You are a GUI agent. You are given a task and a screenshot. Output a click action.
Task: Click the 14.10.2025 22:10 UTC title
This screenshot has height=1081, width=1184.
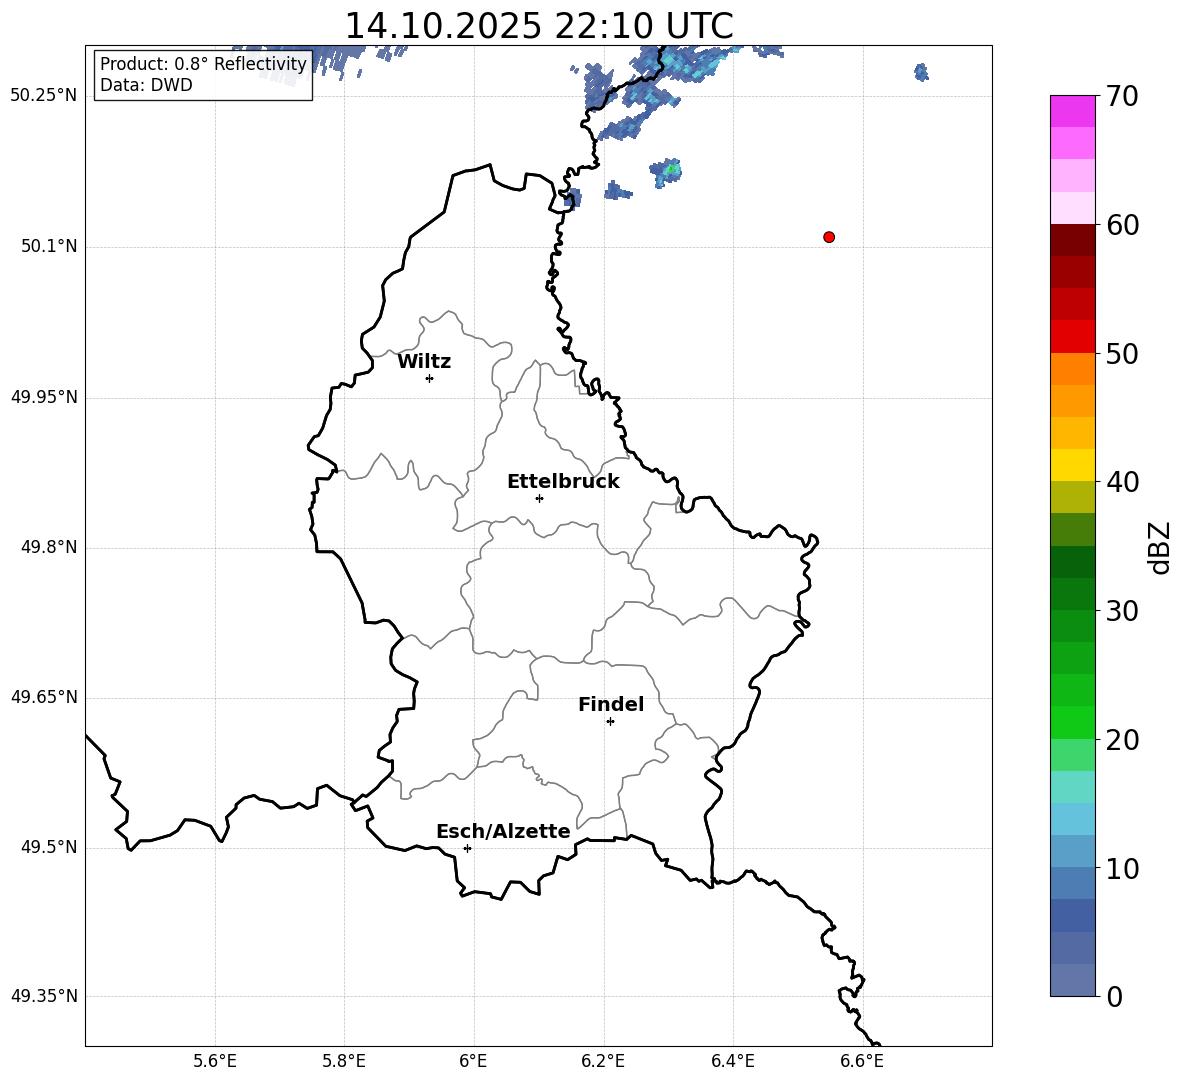coord(539,26)
